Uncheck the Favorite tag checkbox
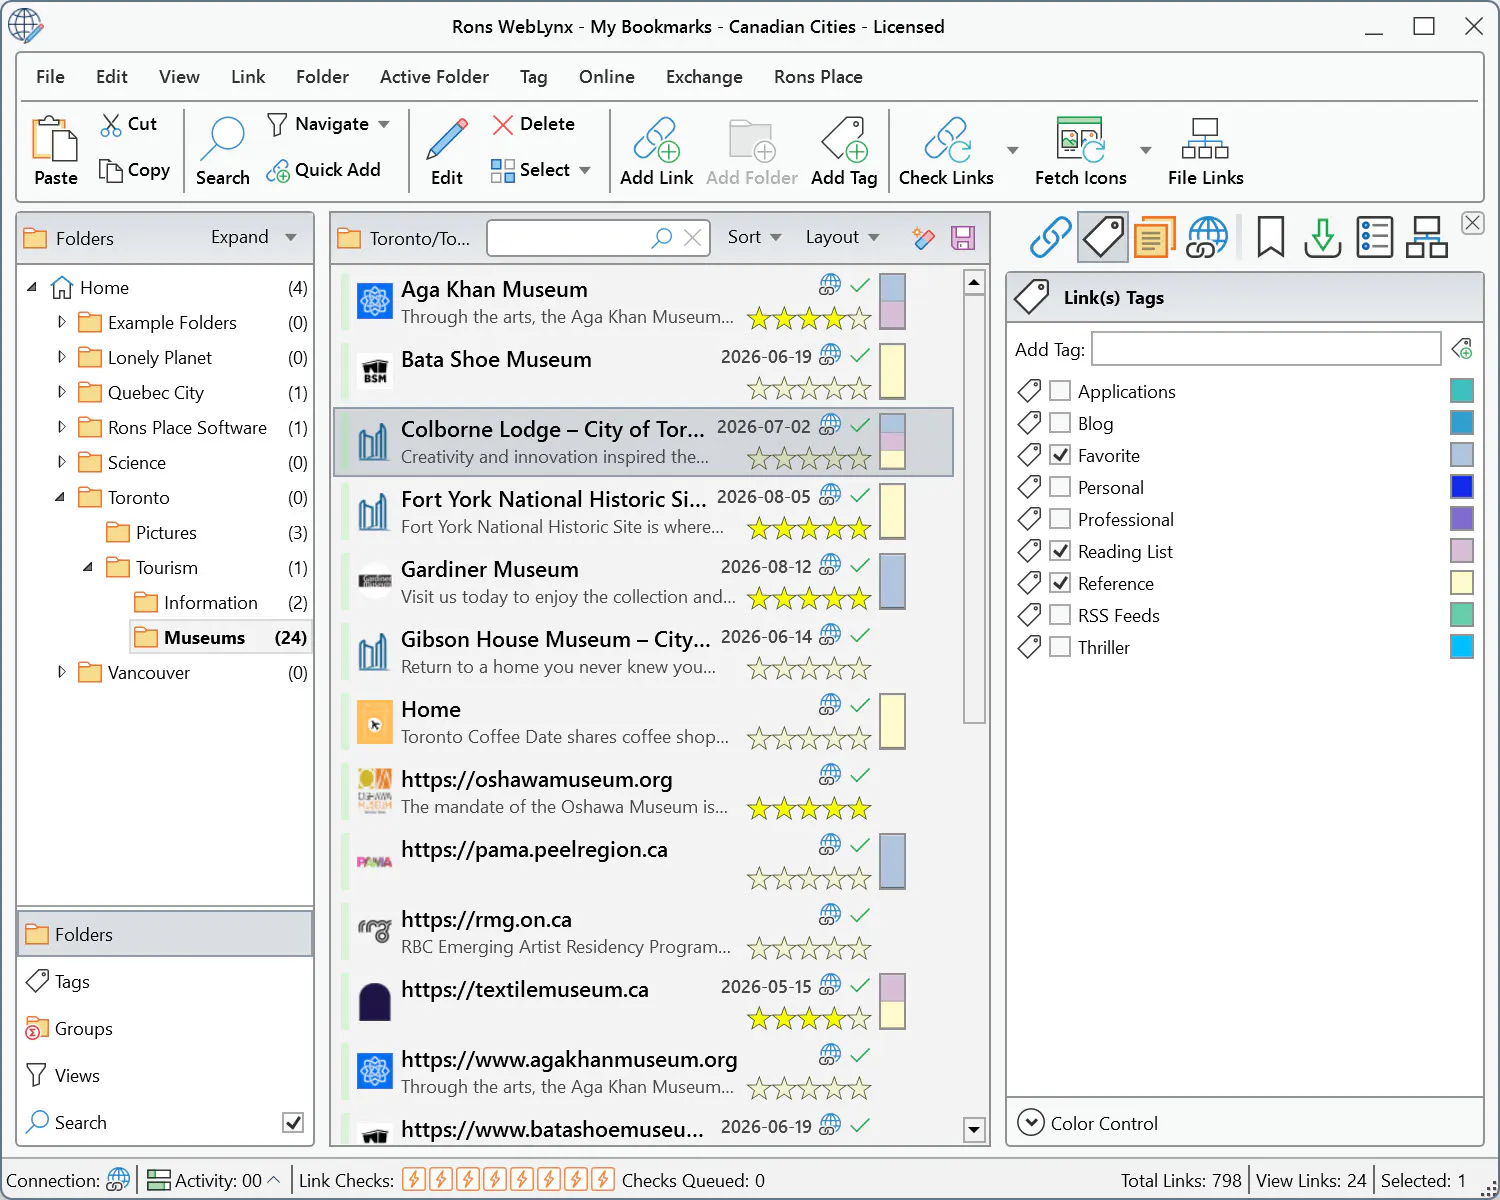 point(1060,455)
